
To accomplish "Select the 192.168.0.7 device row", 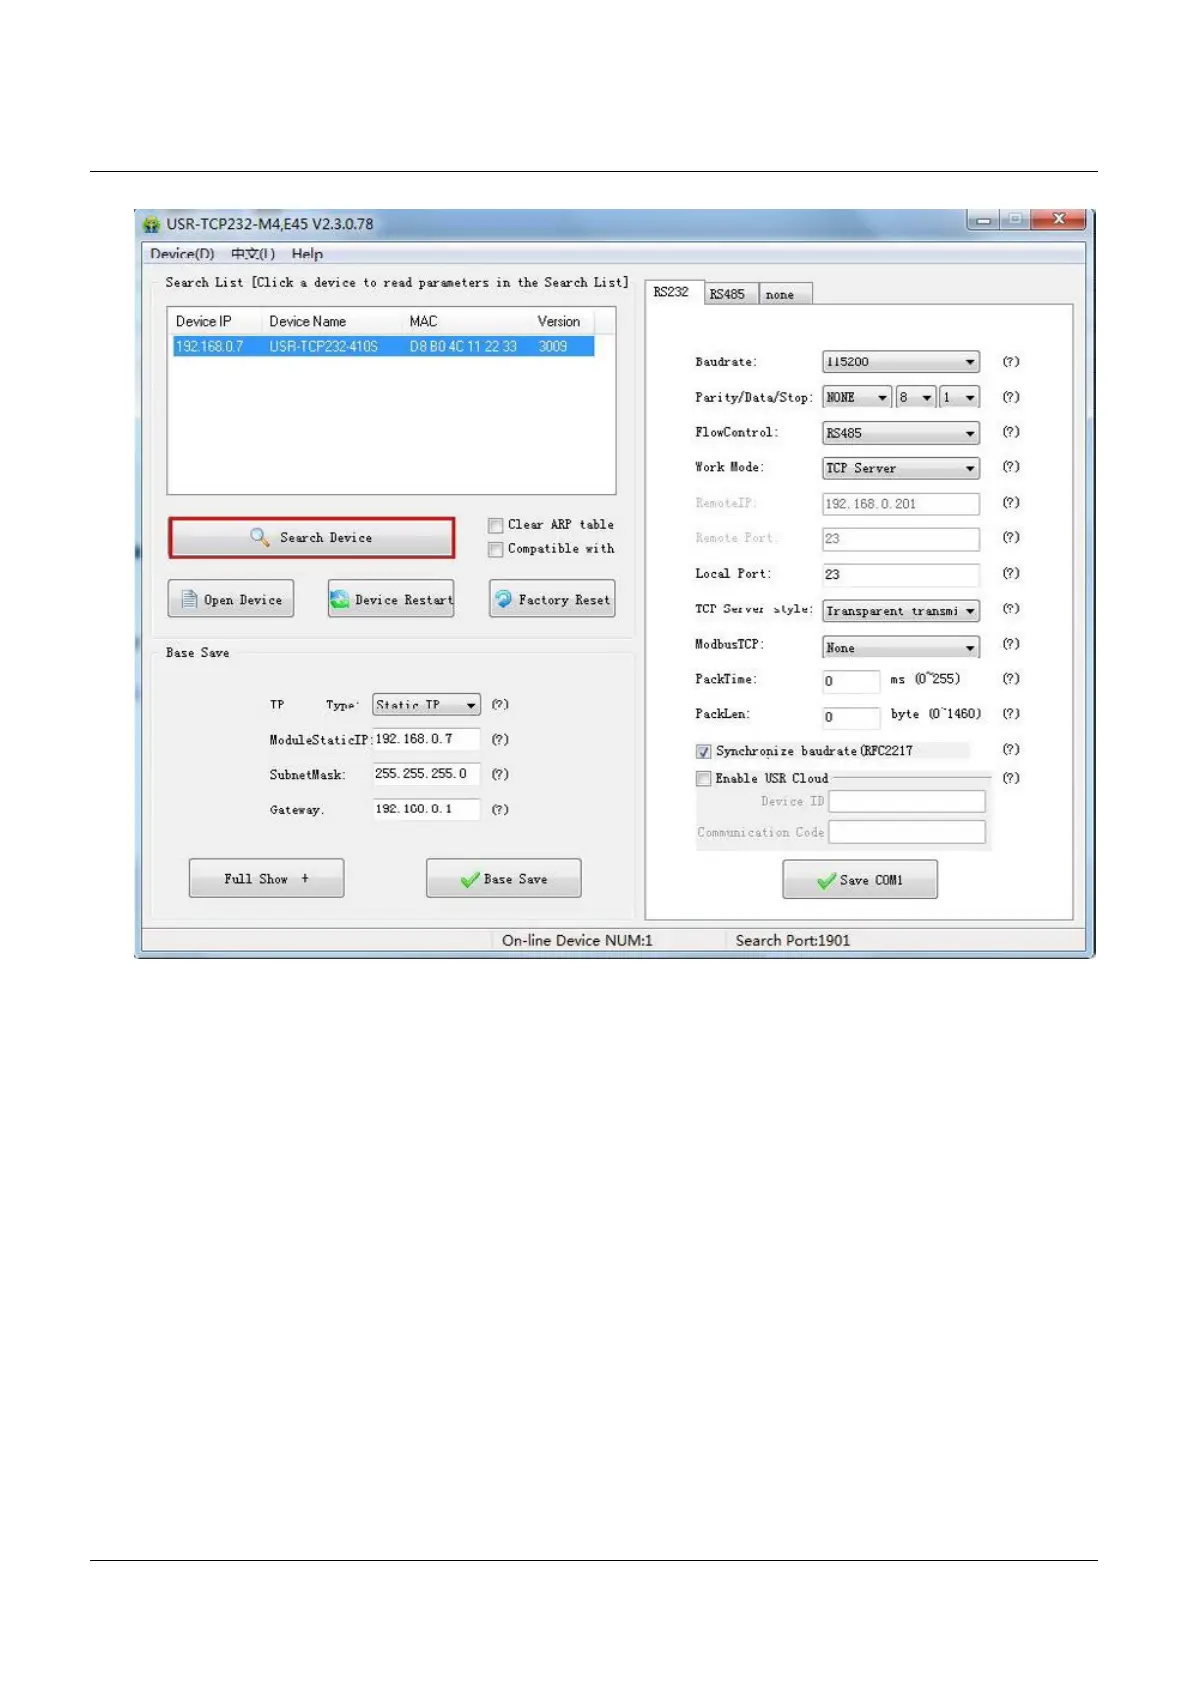I will pos(383,346).
